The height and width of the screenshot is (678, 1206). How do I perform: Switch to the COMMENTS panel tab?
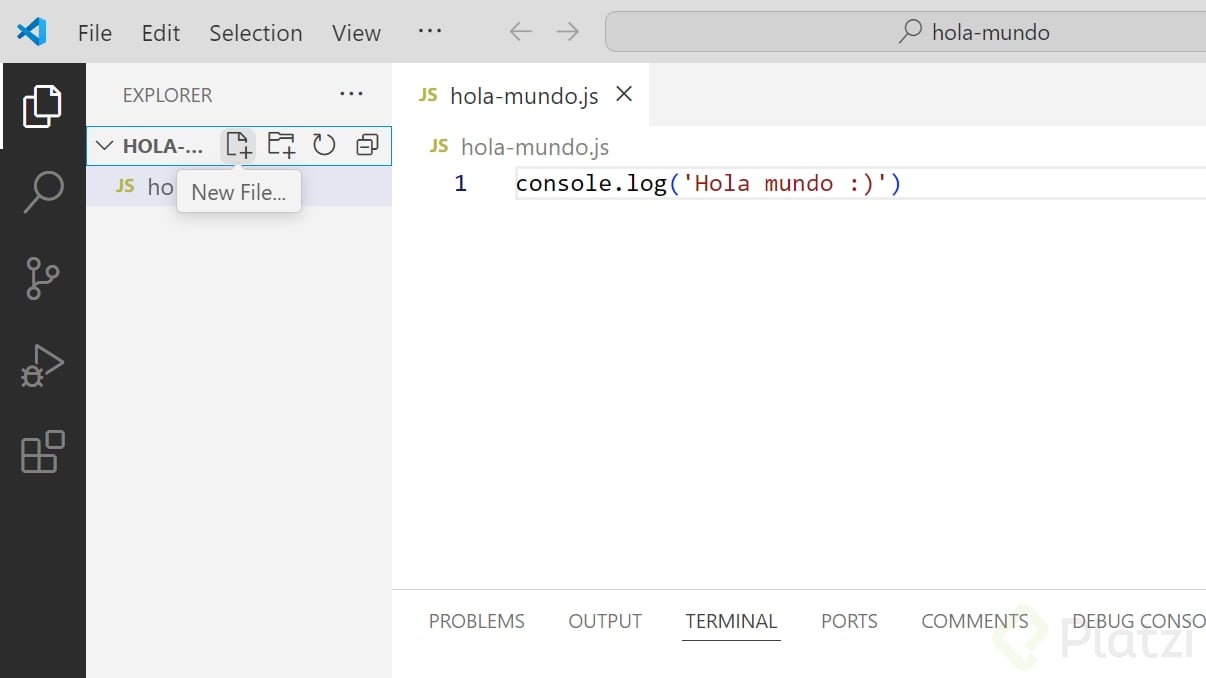(975, 621)
